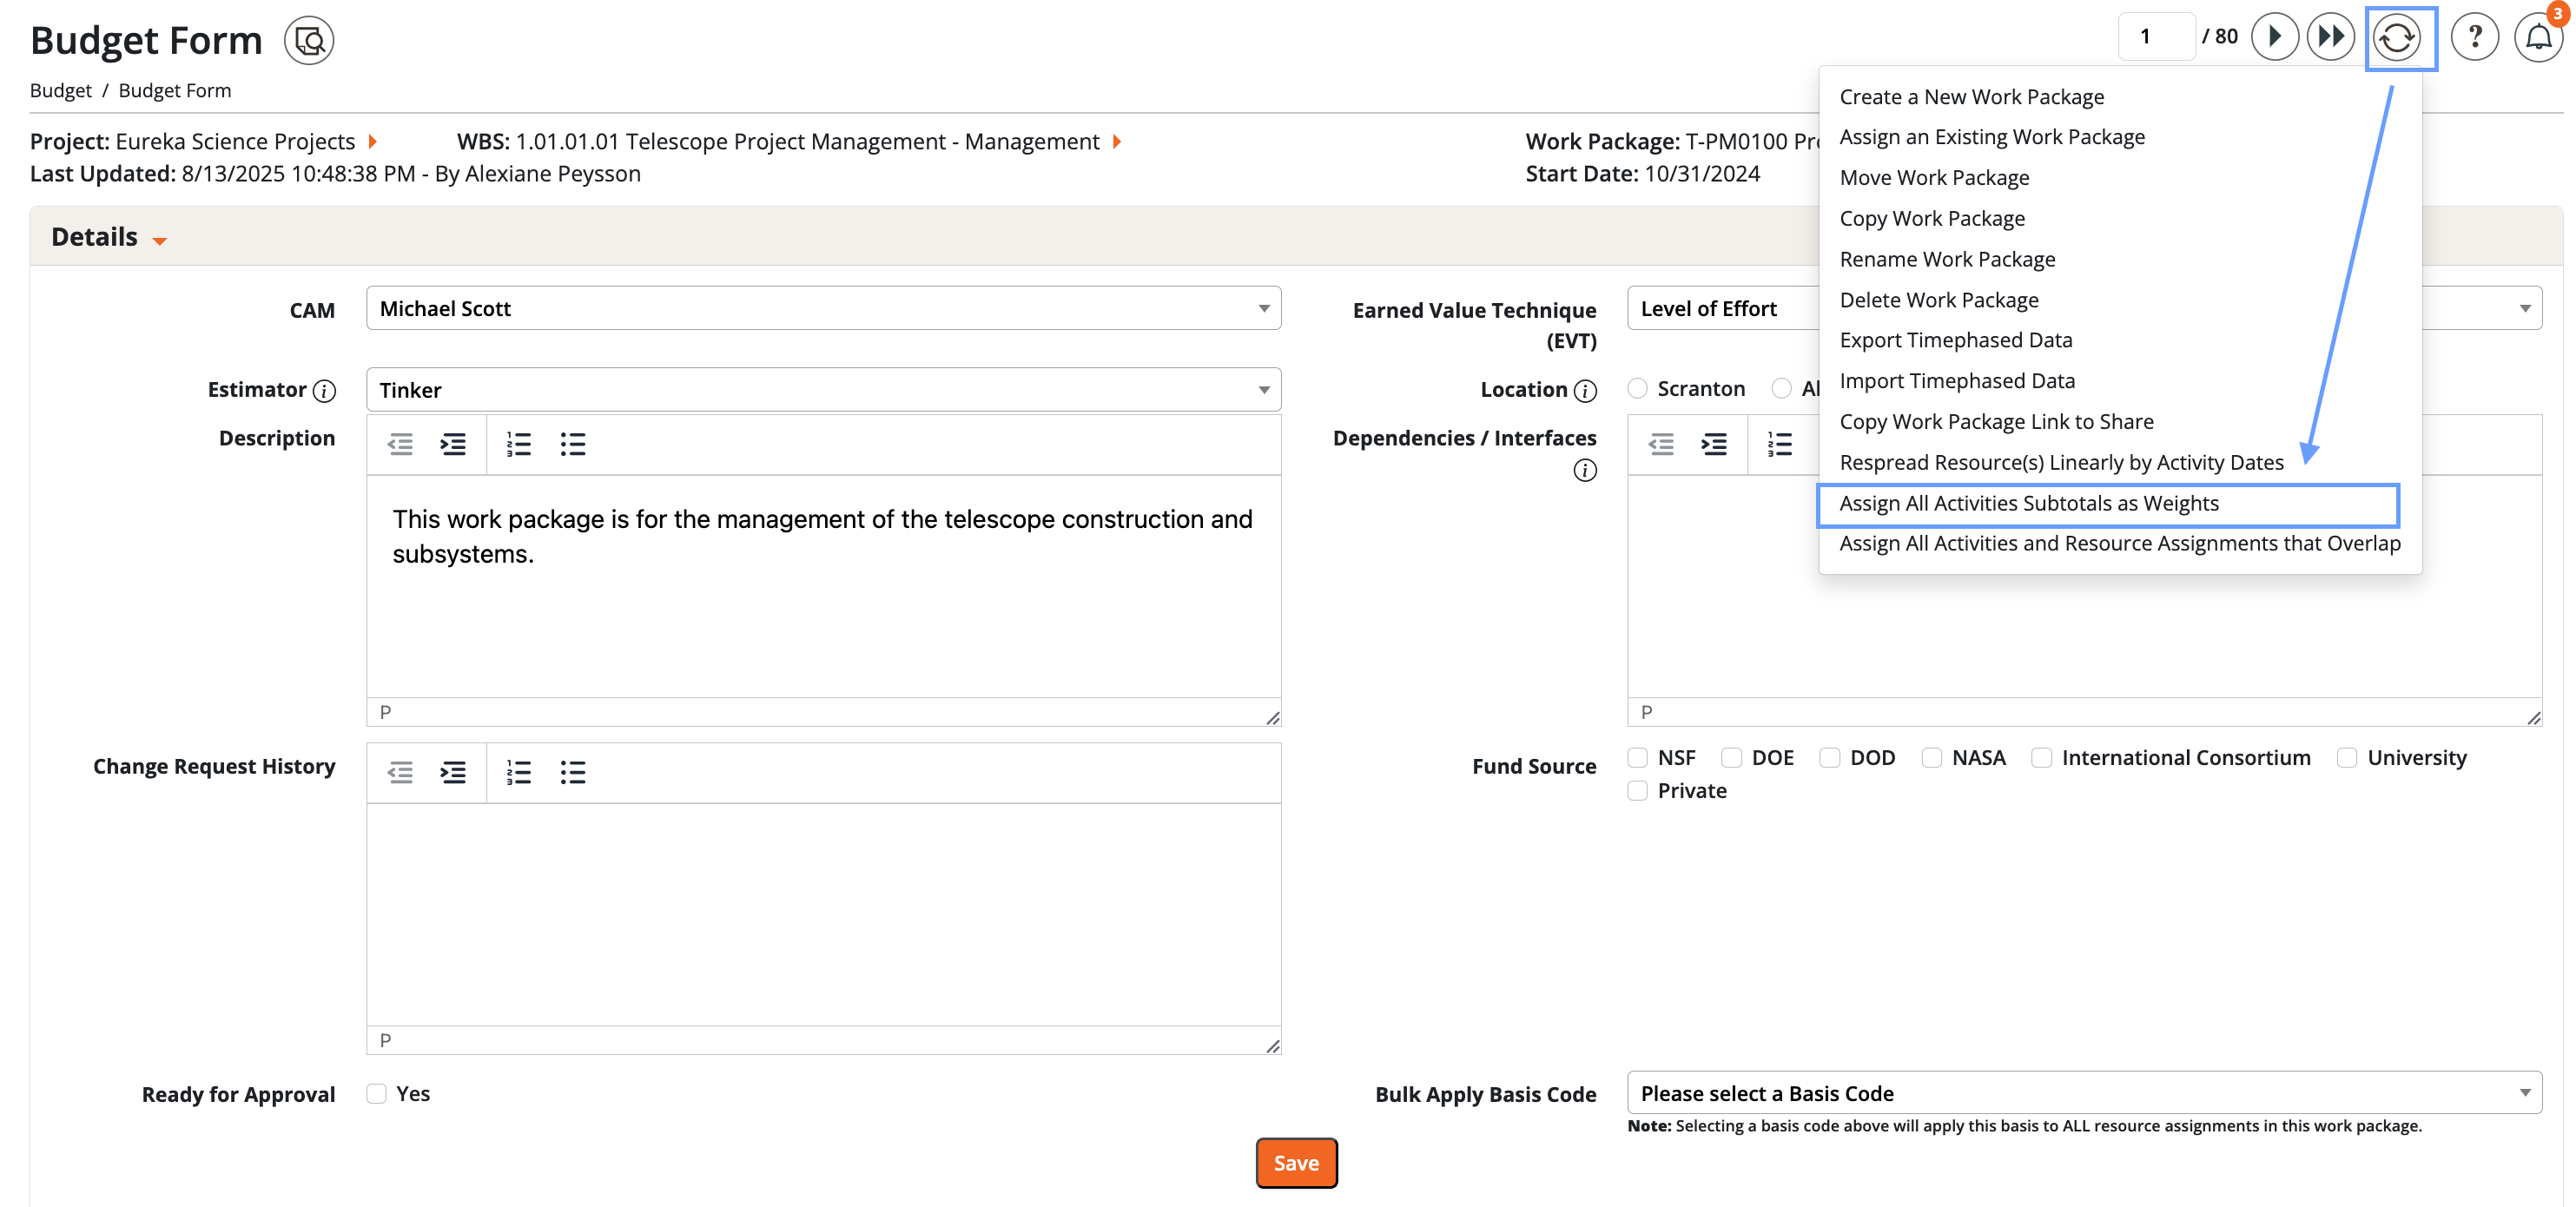Open the Estimator dropdown showing Tinker
Image resolution: width=2576 pixels, height=1207 pixels.
tap(823, 390)
